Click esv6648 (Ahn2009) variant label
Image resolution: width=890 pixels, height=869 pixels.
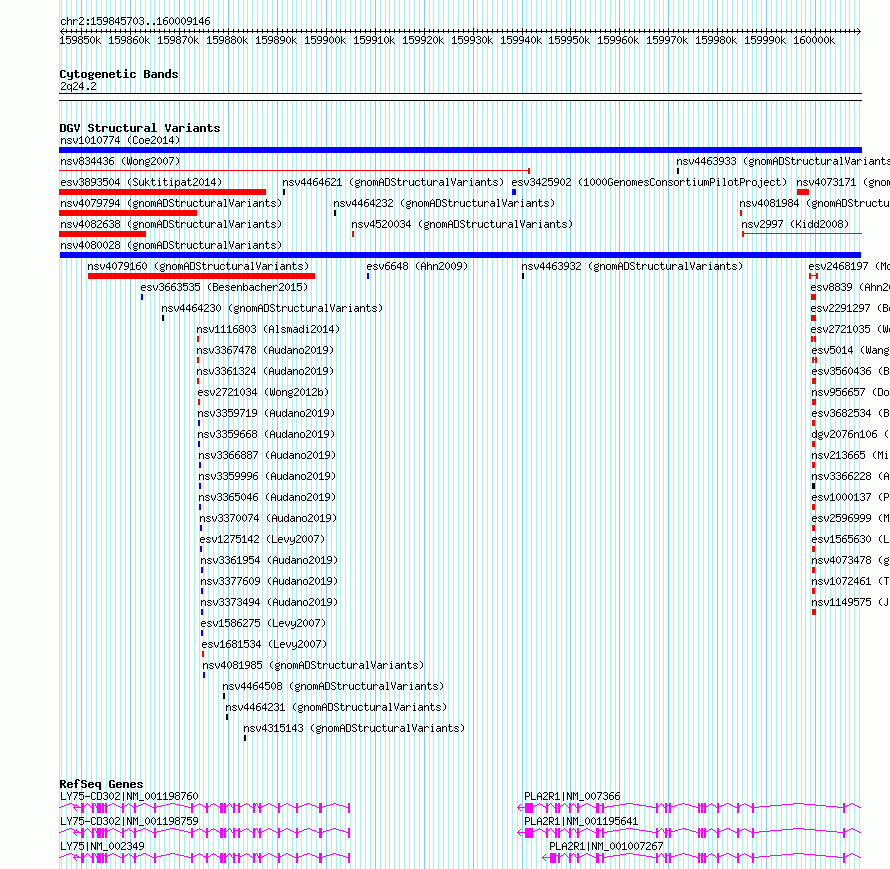click(x=417, y=266)
